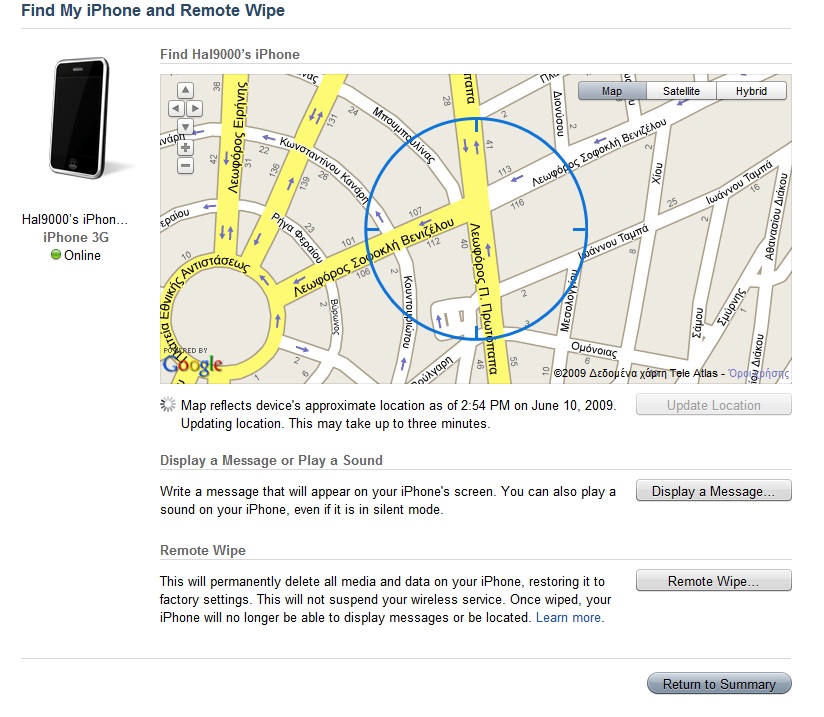Viewport: 824px width, 717px height.
Task: Click the Google logo on the map
Action: pyautogui.click(x=192, y=363)
